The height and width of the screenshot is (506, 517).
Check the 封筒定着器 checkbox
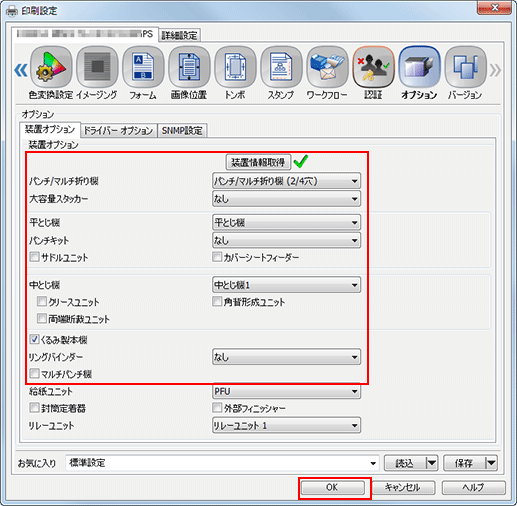tap(34, 408)
